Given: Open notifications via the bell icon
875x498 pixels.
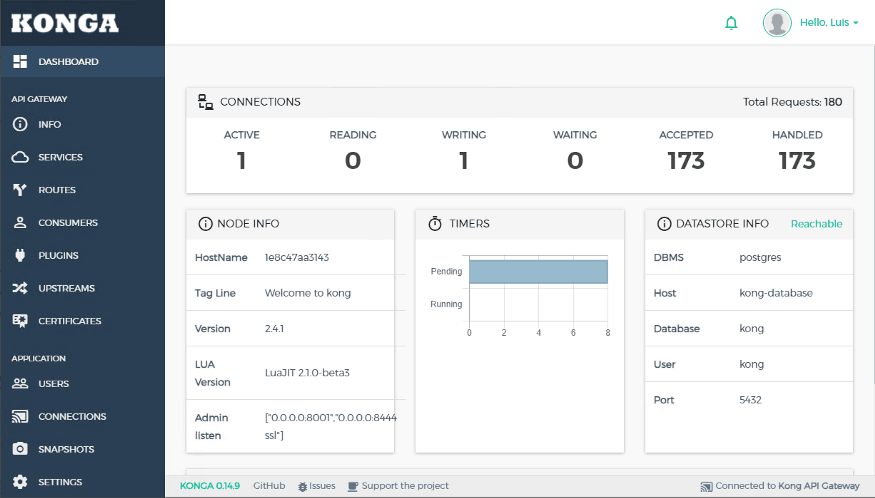Looking at the screenshot, I should [731, 23].
